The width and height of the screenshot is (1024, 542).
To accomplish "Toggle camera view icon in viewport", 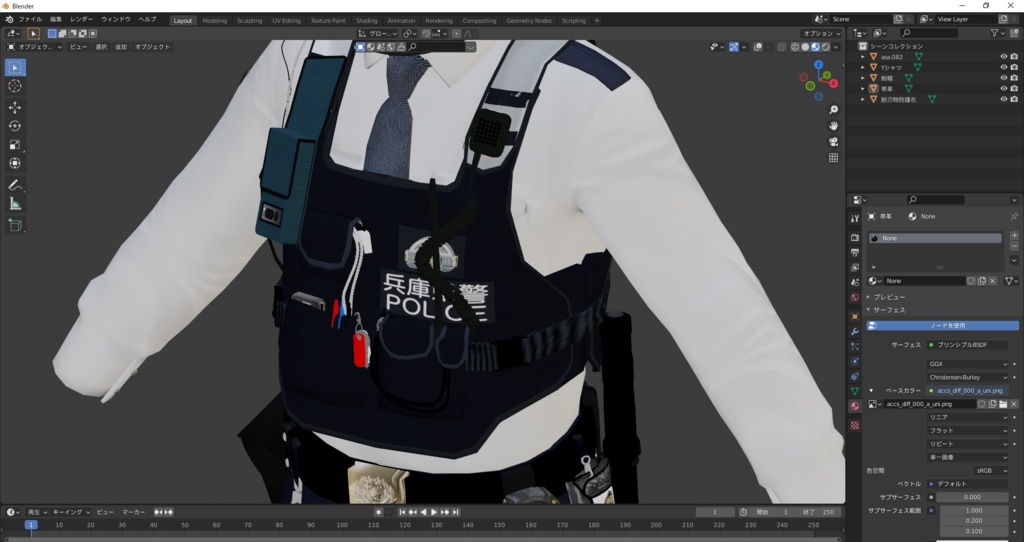I will (x=833, y=142).
